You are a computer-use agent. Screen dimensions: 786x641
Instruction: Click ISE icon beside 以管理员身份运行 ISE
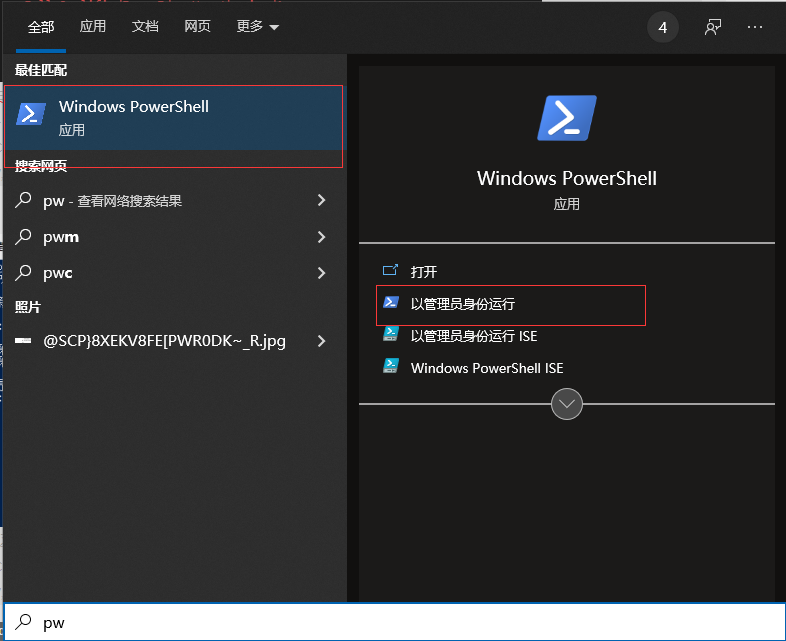pos(391,334)
